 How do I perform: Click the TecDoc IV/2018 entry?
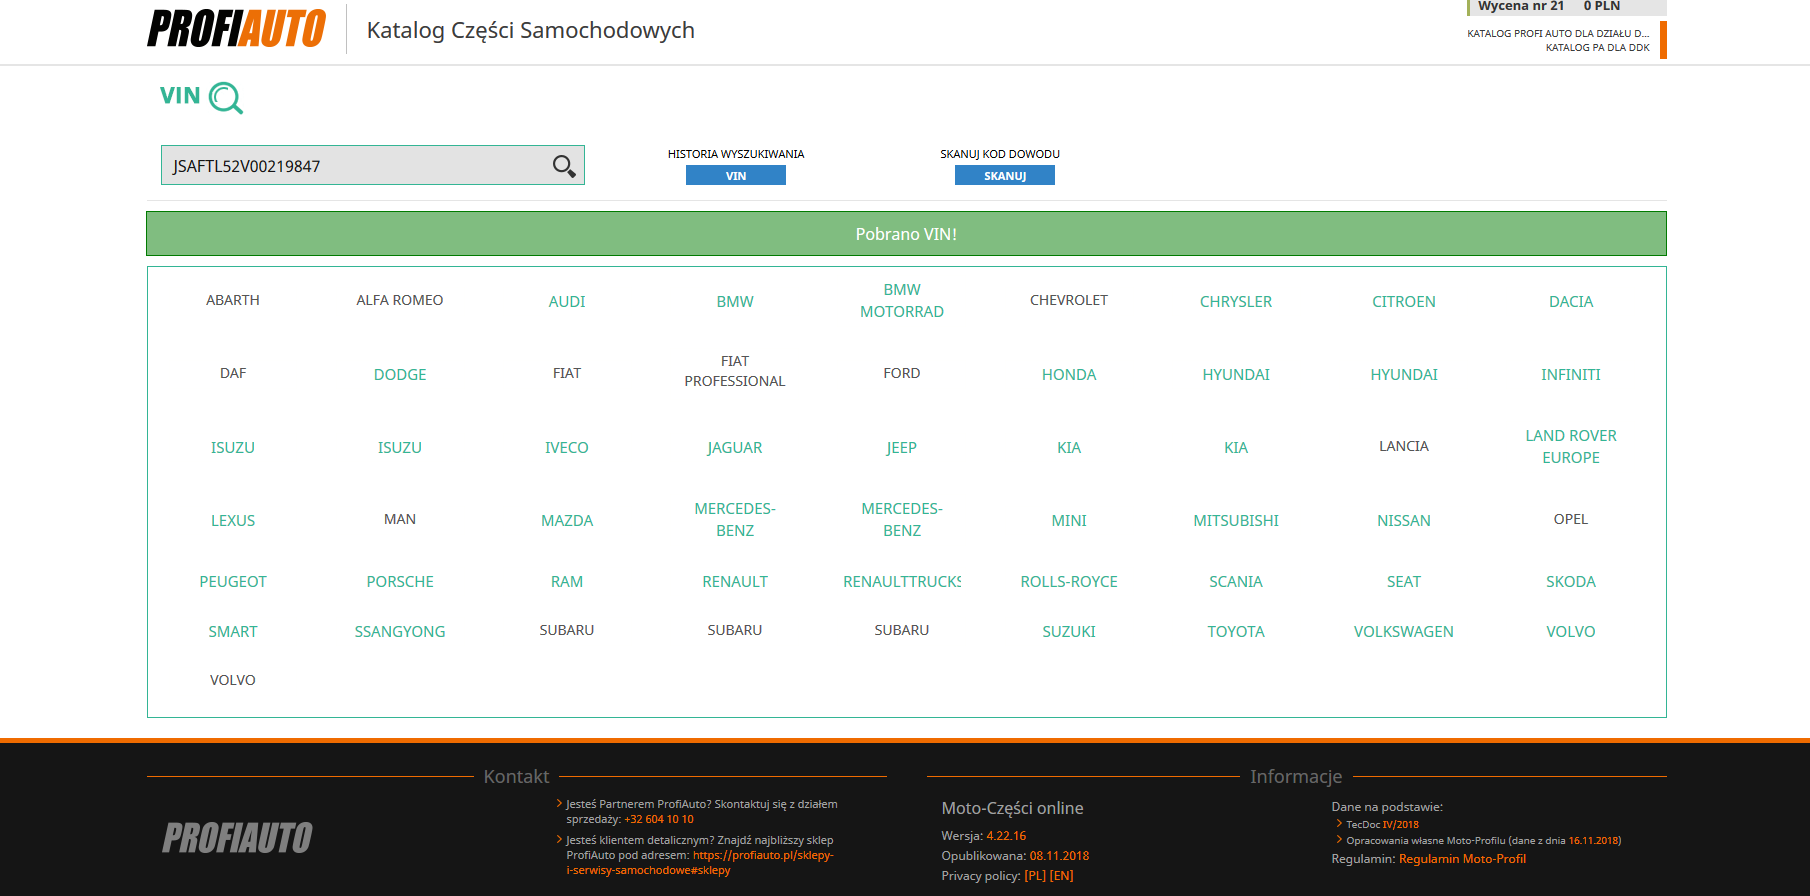[1382, 824]
